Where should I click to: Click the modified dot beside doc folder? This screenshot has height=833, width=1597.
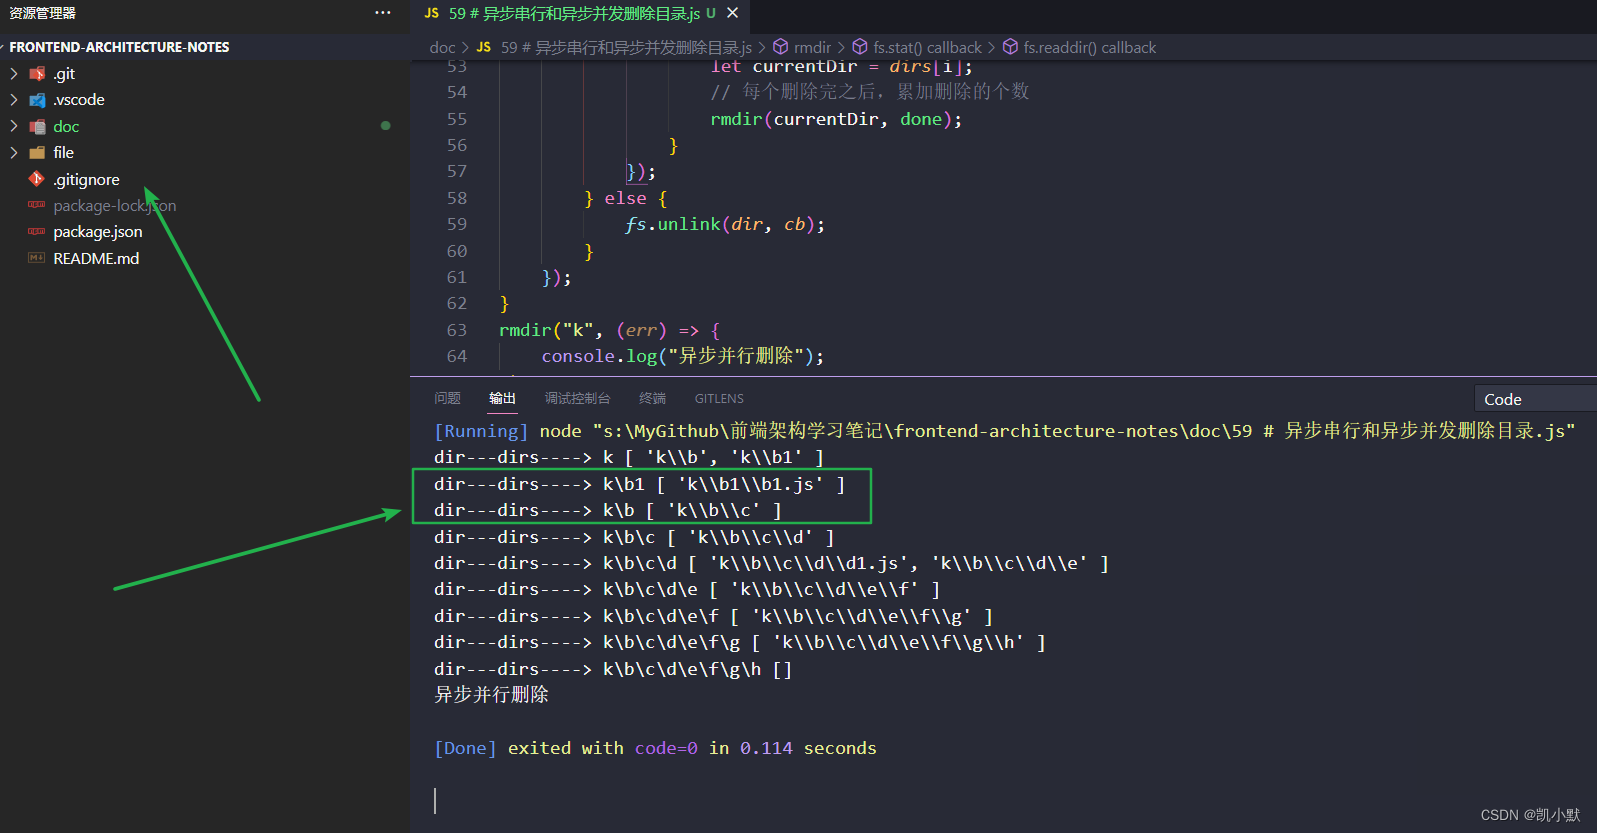(x=386, y=126)
